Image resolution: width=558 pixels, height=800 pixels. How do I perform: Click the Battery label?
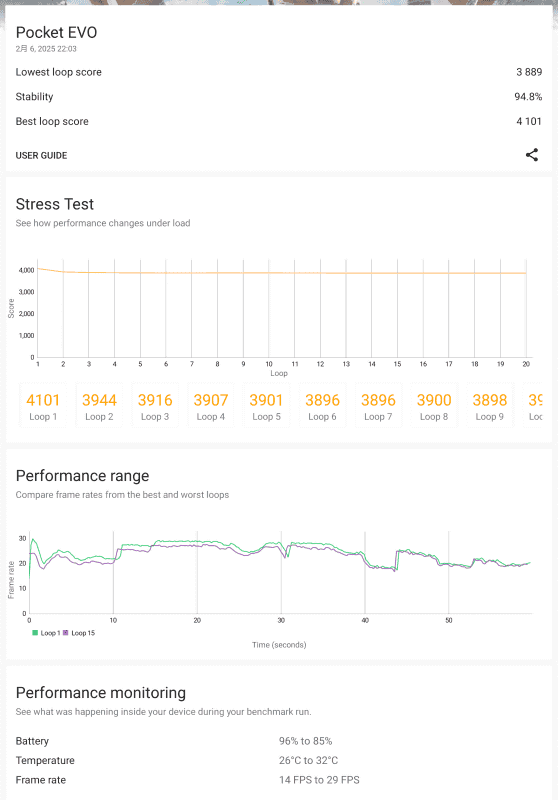[32, 741]
